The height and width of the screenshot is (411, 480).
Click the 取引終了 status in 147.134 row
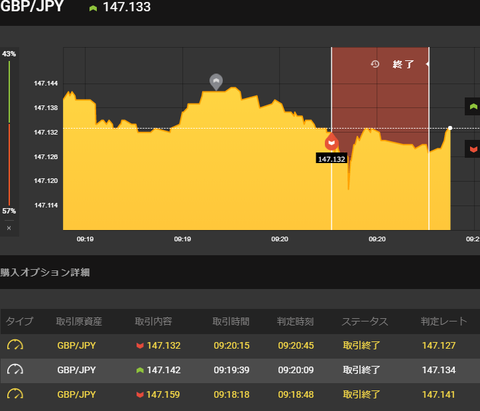coord(361,370)
